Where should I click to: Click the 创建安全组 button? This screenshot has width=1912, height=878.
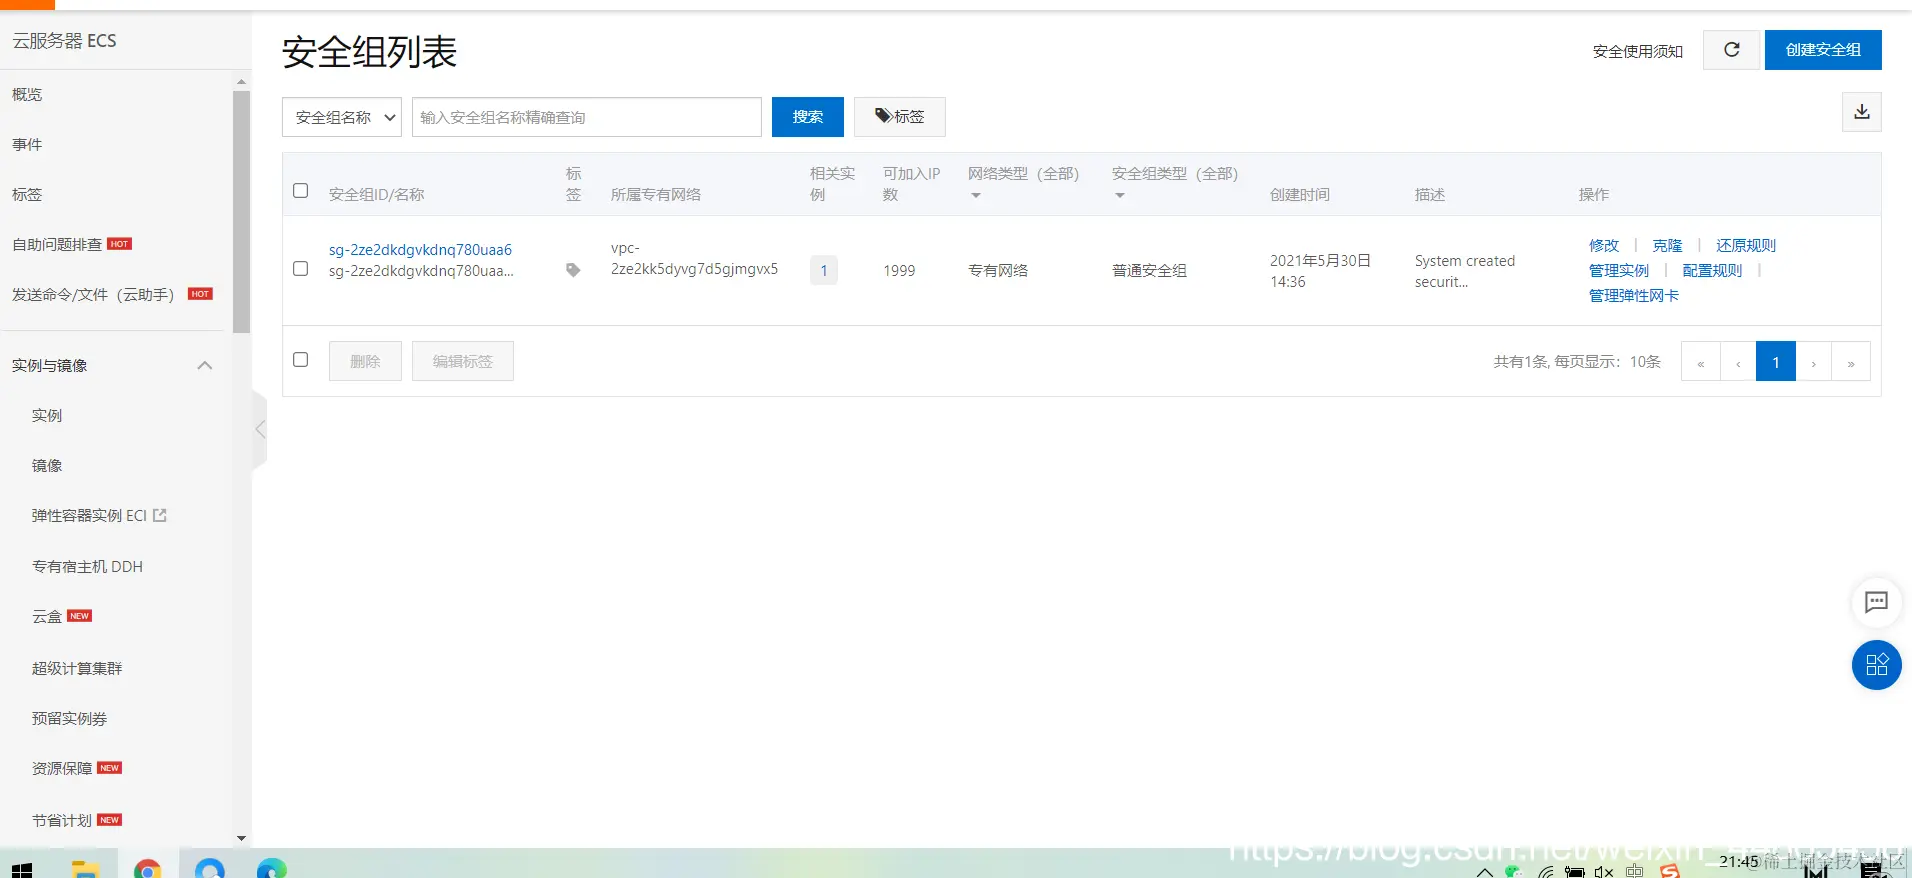click(1823, 50)
